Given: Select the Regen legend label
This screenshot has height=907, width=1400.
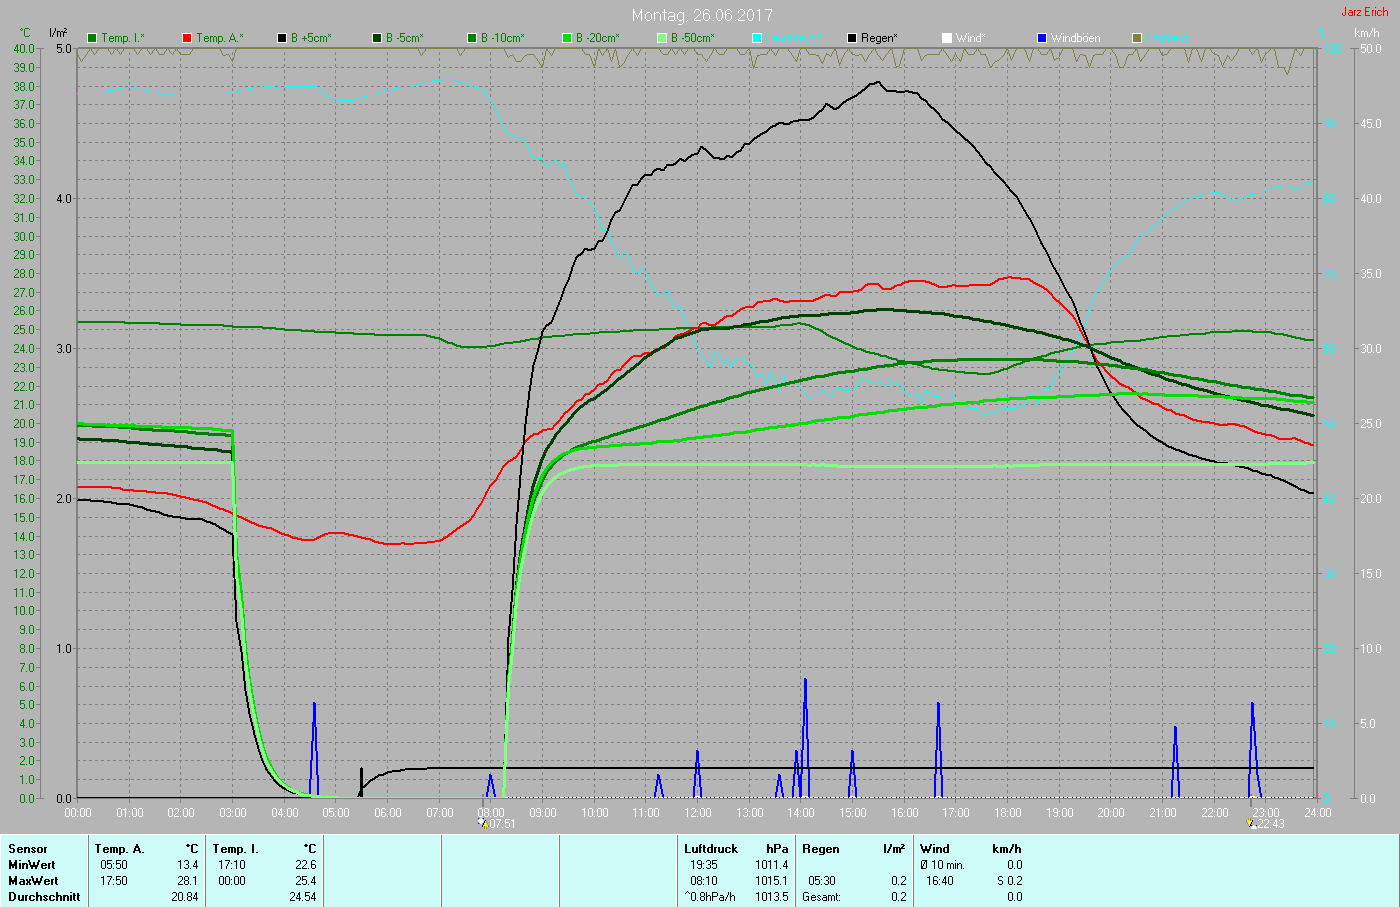Looking at the screenshot, I should tap(880, 38).
